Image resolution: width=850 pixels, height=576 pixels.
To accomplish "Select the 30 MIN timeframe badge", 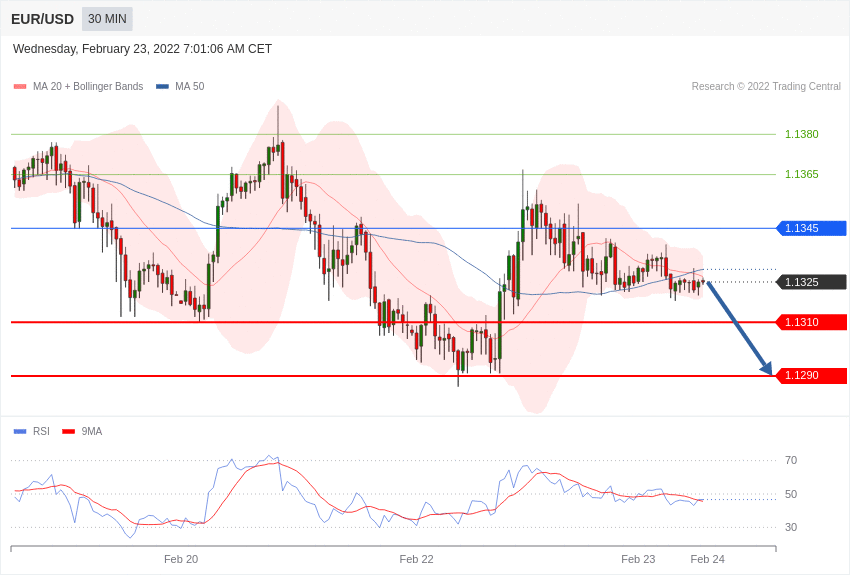I will click(x=107, y=19).
